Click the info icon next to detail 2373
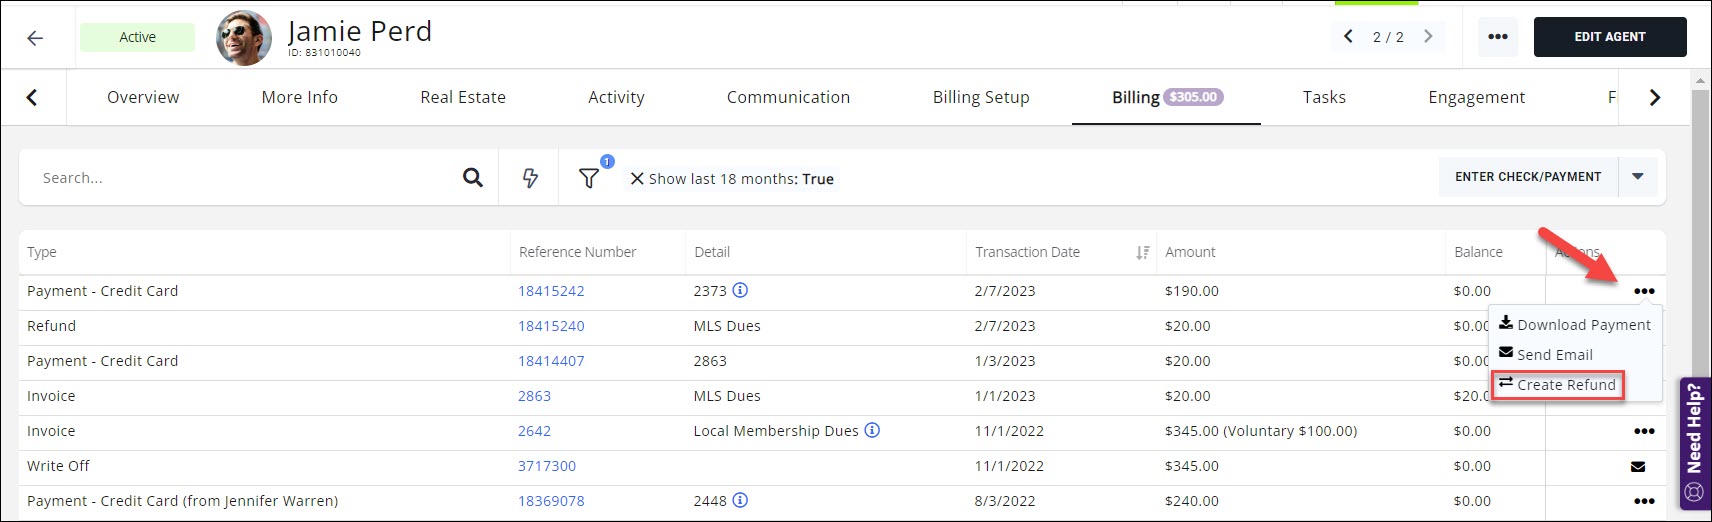This screenshot has width=1712, height=522. tap(740, 290)
